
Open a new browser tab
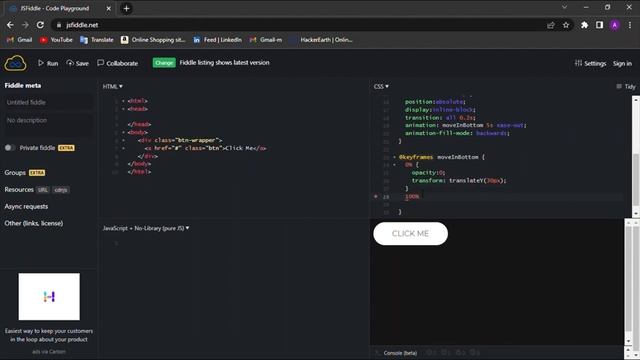point(127,8)
